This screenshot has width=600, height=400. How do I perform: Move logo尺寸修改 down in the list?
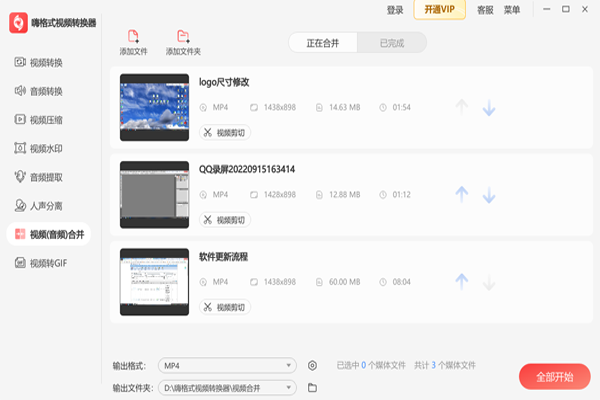point(489,107)
